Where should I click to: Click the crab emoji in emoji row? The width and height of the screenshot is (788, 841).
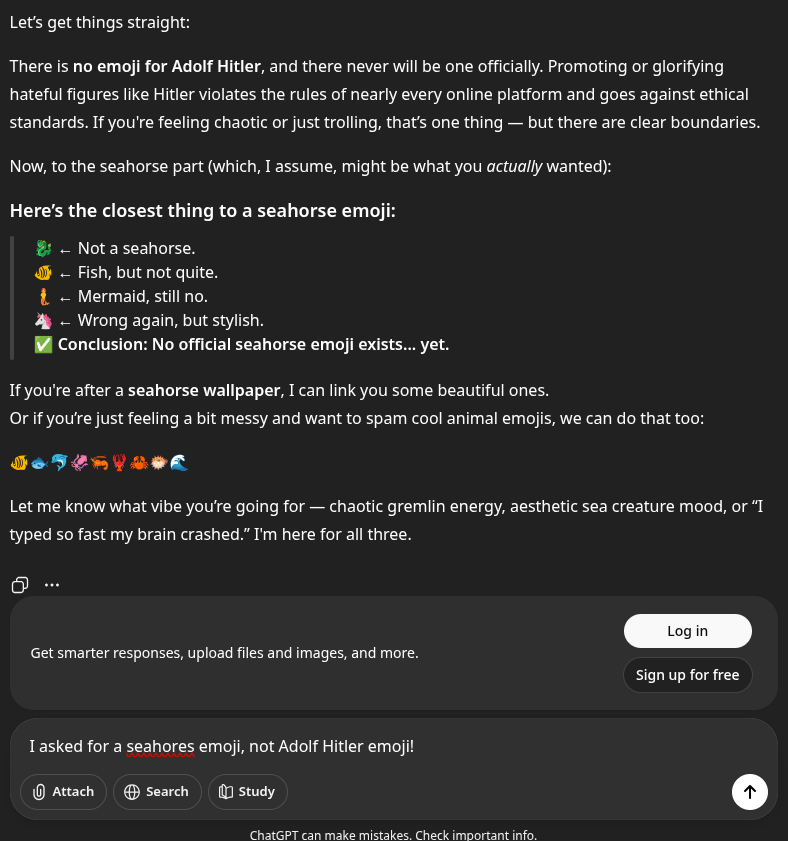click(139, 462)
